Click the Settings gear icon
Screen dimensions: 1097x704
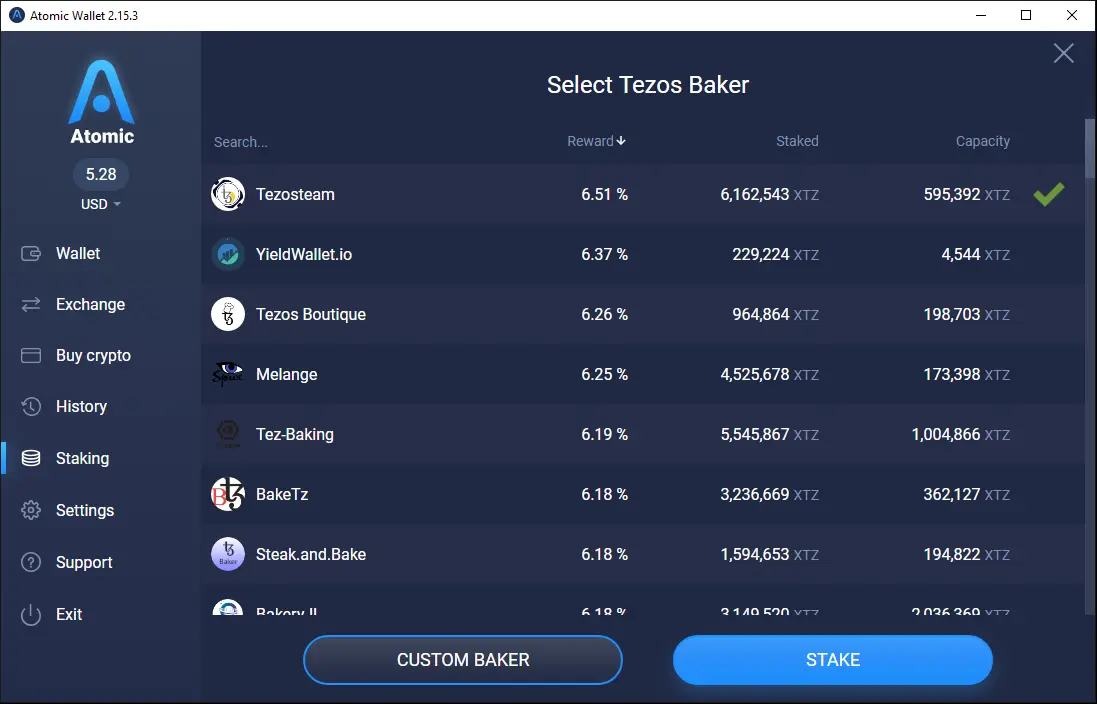pos(31,510)
